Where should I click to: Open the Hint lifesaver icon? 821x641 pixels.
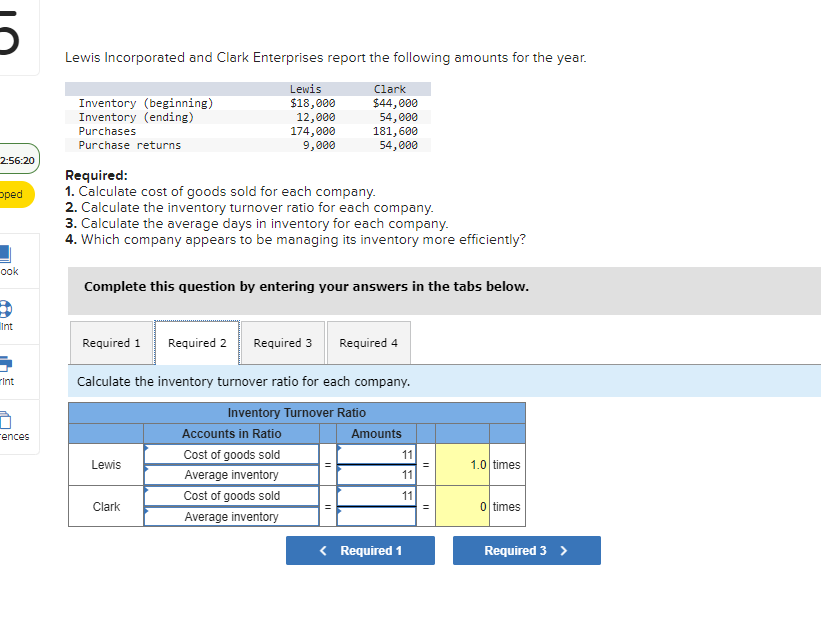click(5, 309)
